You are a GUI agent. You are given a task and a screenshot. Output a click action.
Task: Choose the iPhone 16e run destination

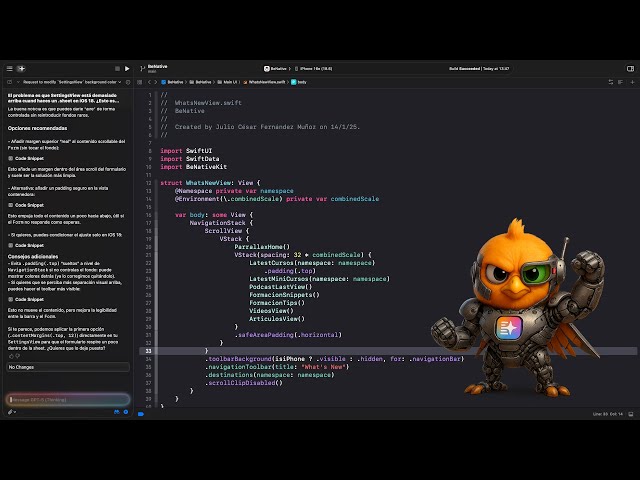pos(313,69)
